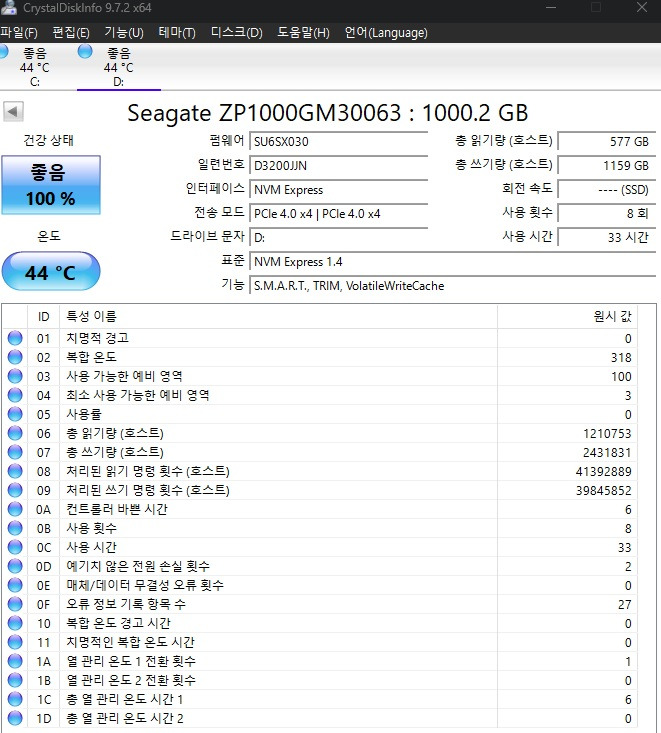The image size is (661, 733).
Task: Click the status orb for 05 사용률
Action: point(15,414)
